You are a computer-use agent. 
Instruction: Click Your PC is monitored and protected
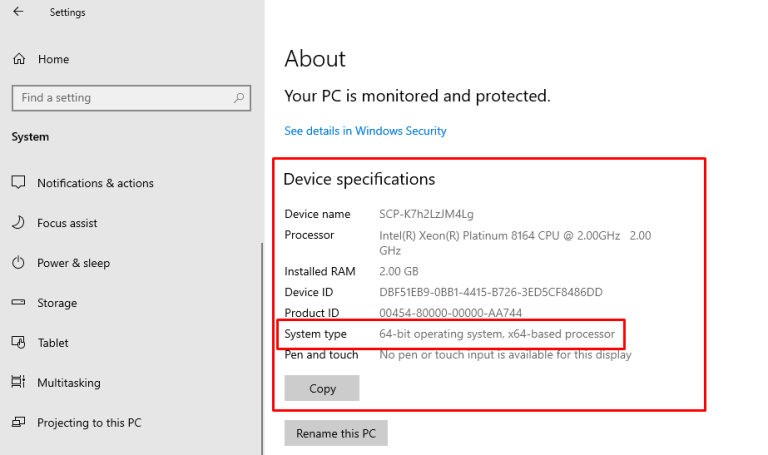pyautogui.click(x=417, y=96)
